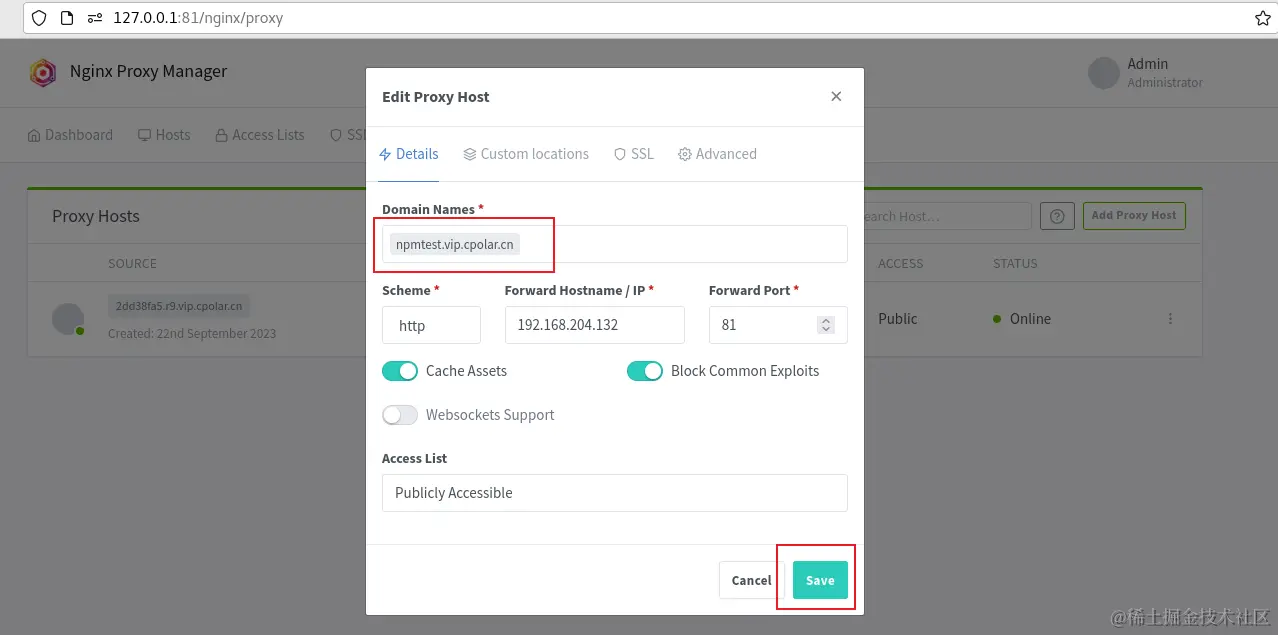
Task: Open the SSL tab in dialog
Action: tap(634, 154)
